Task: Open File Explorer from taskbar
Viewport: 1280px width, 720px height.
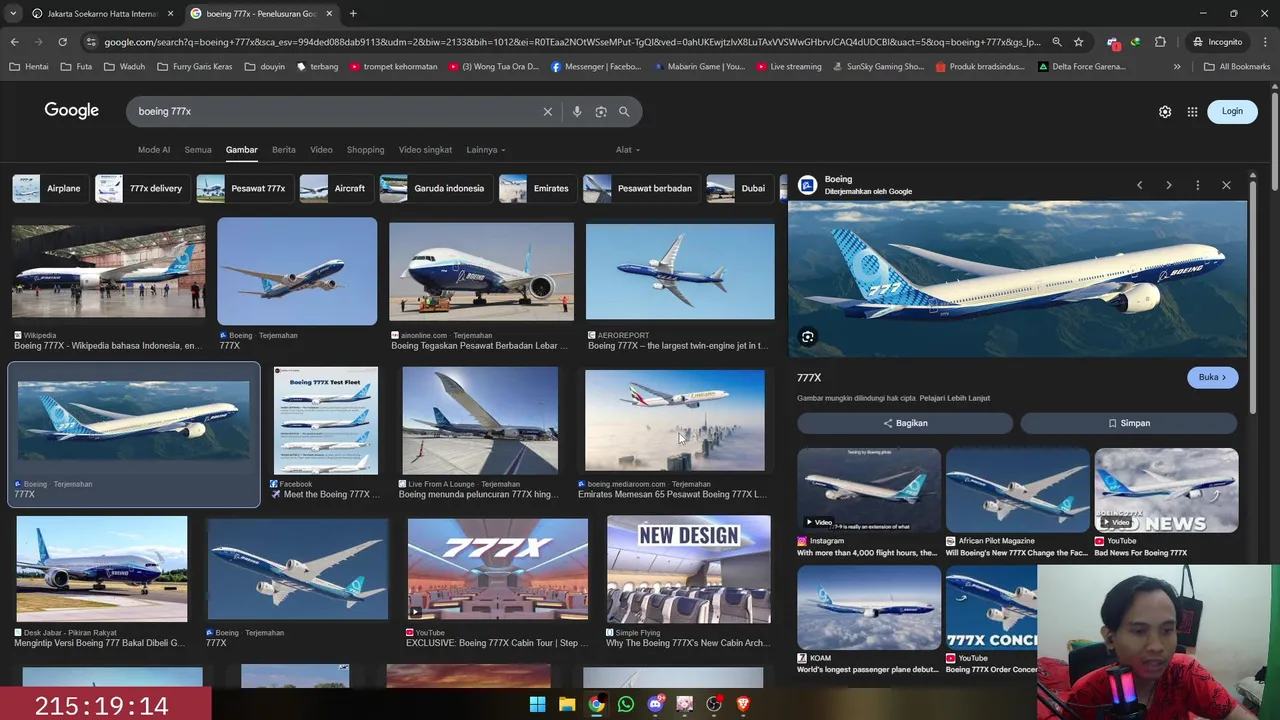Action: [x=567, y=704]
